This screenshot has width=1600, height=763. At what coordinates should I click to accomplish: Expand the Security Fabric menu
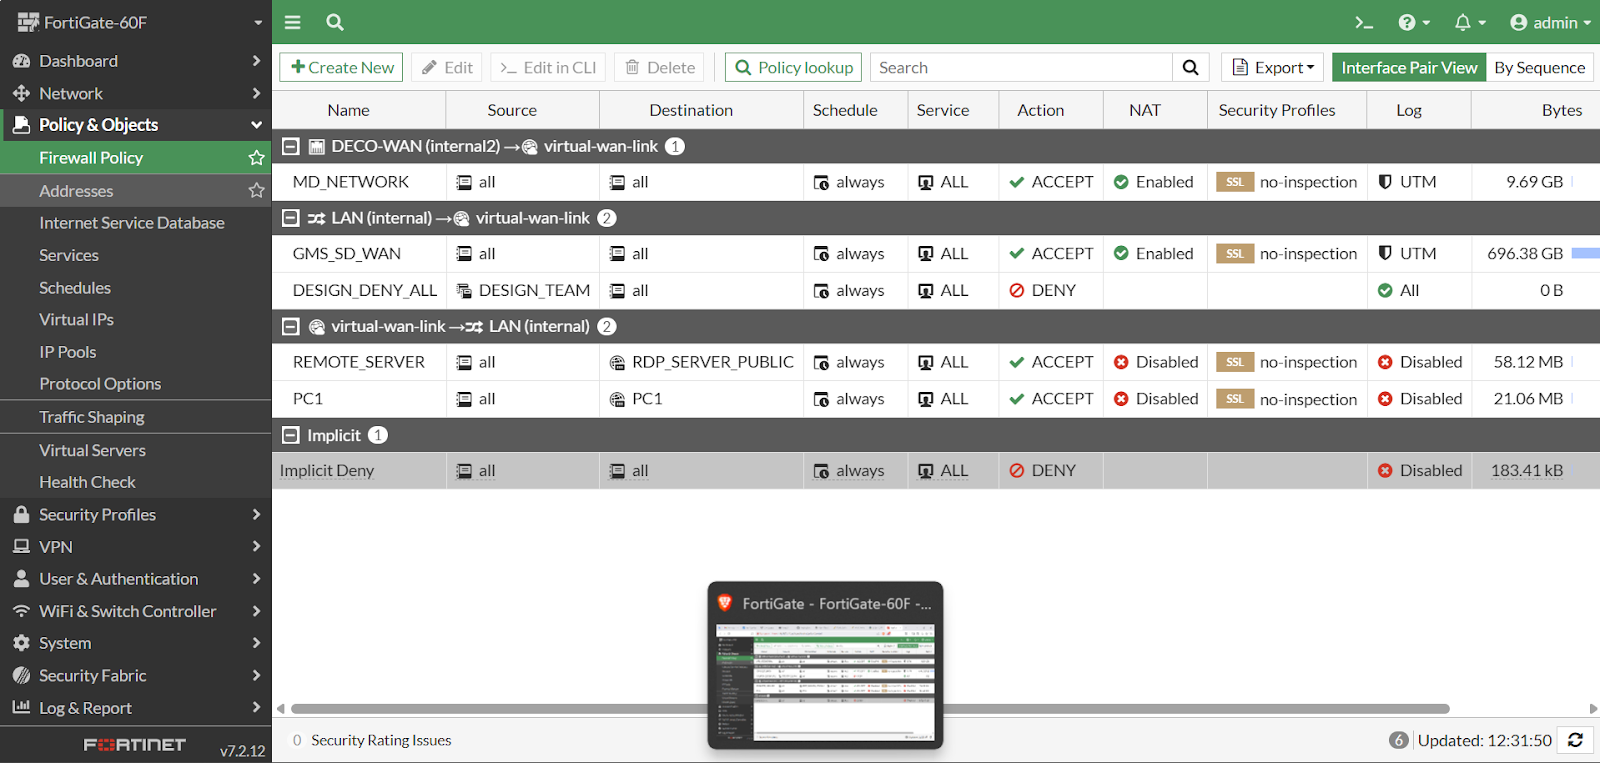[136, 676]
